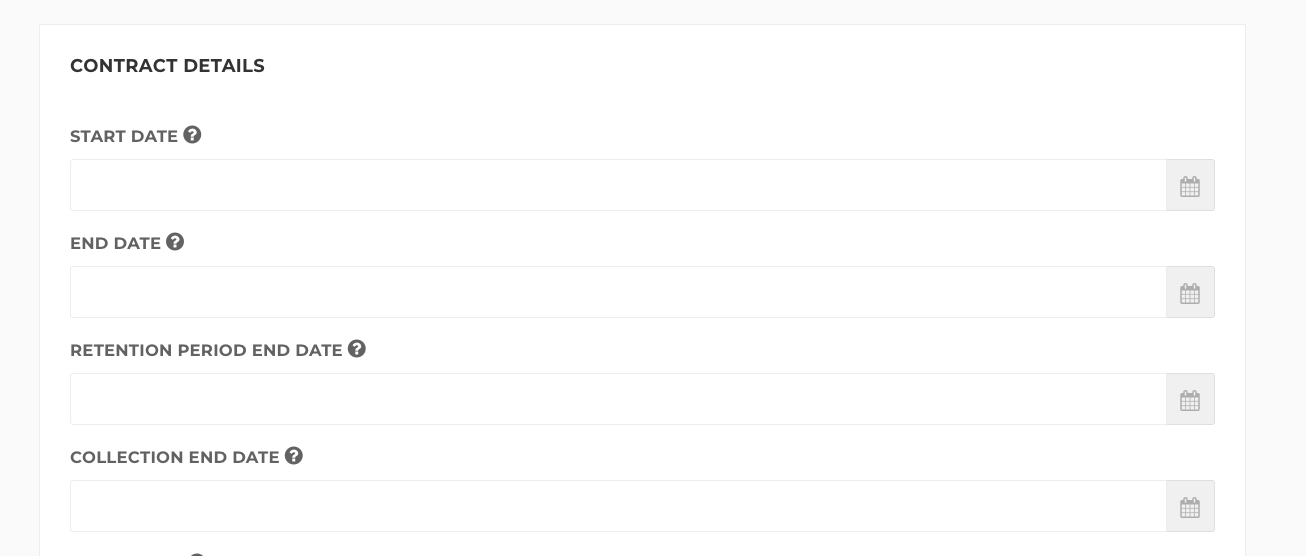The width and height of the screenshot is (1306, 556).
Task: Select the Retention Period End Date field
Action: click(618, 399)
